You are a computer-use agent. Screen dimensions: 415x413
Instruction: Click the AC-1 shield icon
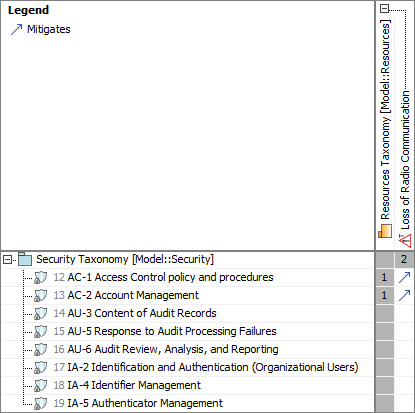[41, 277]
